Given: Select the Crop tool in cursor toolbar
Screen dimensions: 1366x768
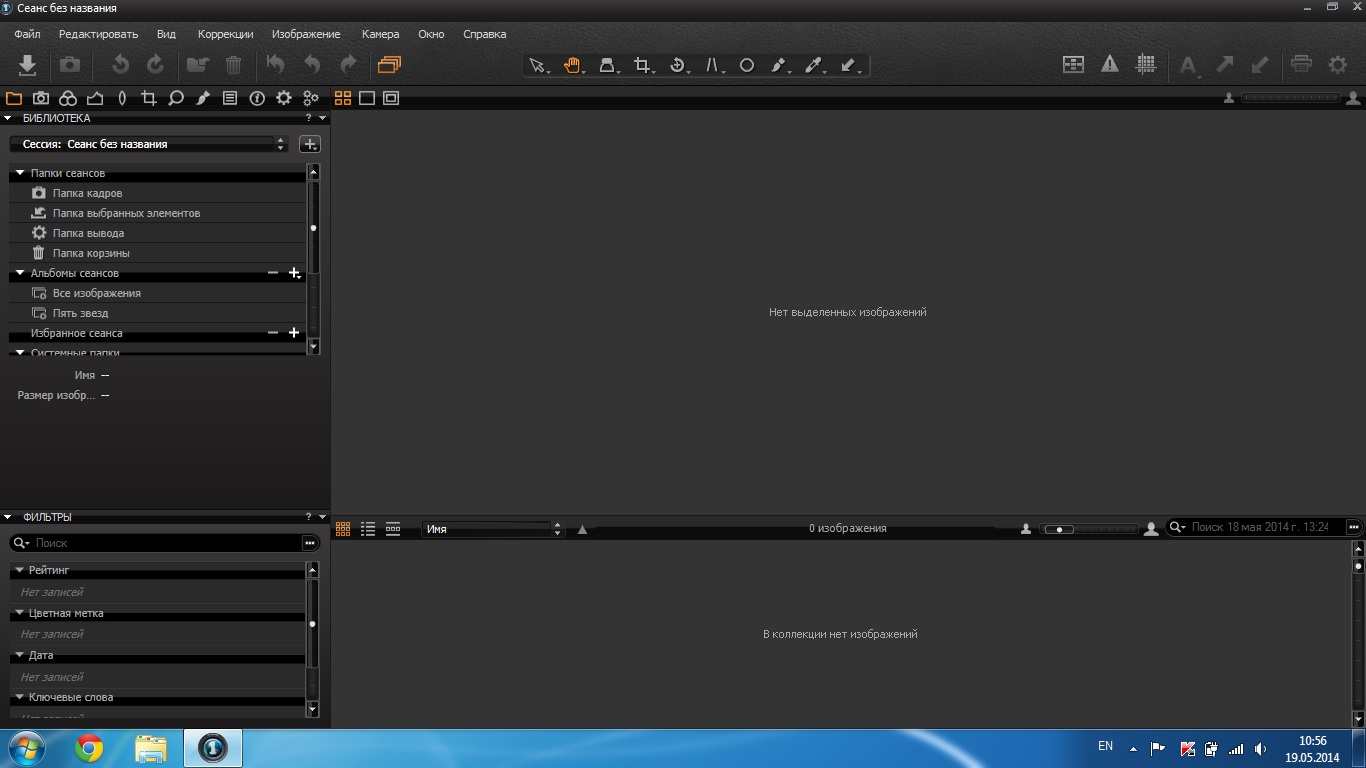Looking at the screenshot, I should (642, 66).
